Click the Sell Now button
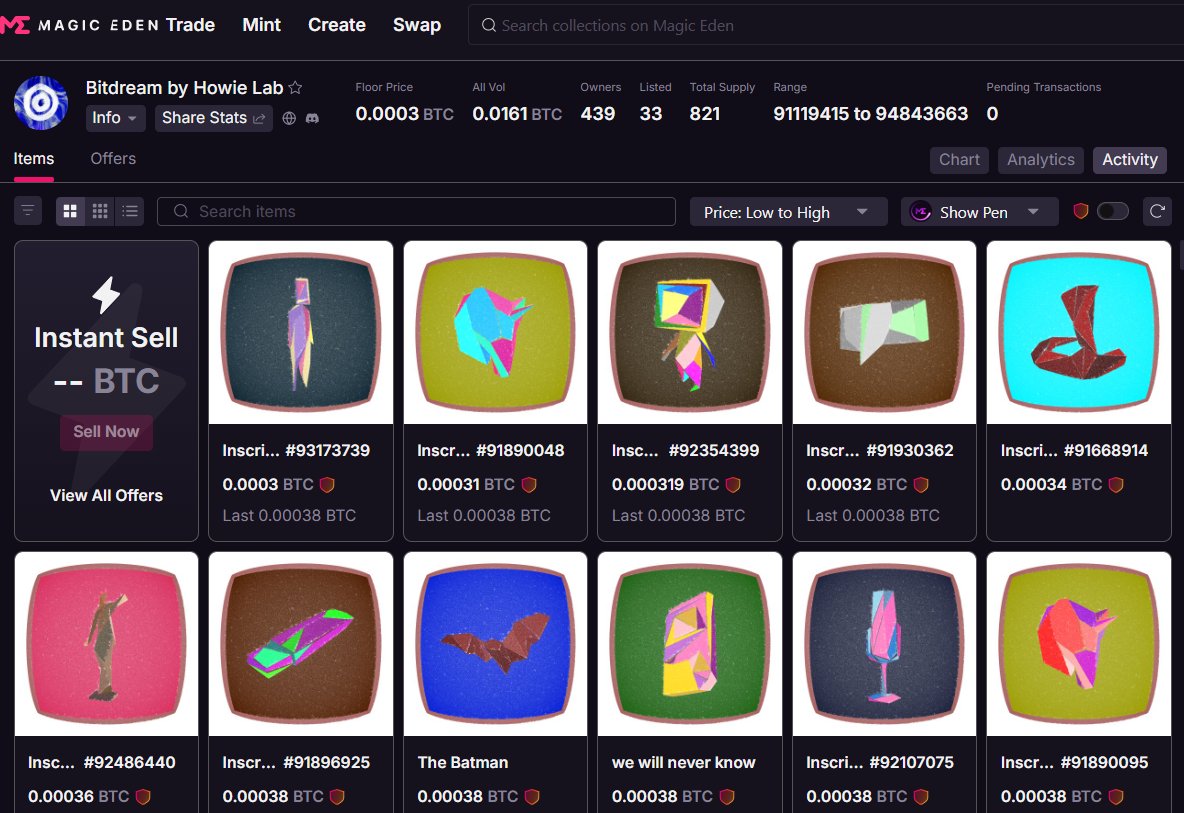 point(106,432)
